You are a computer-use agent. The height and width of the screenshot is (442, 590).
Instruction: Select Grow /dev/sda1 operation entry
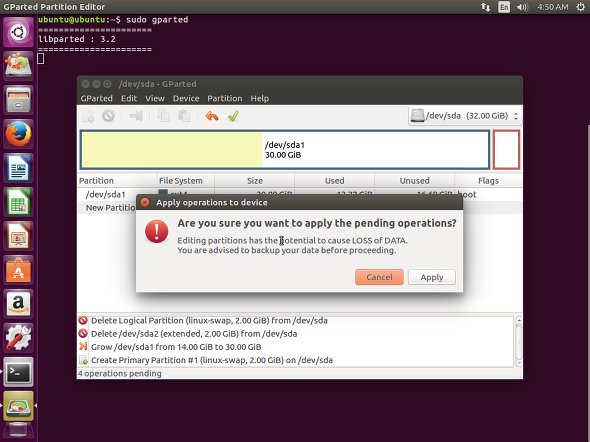click(x=176, y=347)
